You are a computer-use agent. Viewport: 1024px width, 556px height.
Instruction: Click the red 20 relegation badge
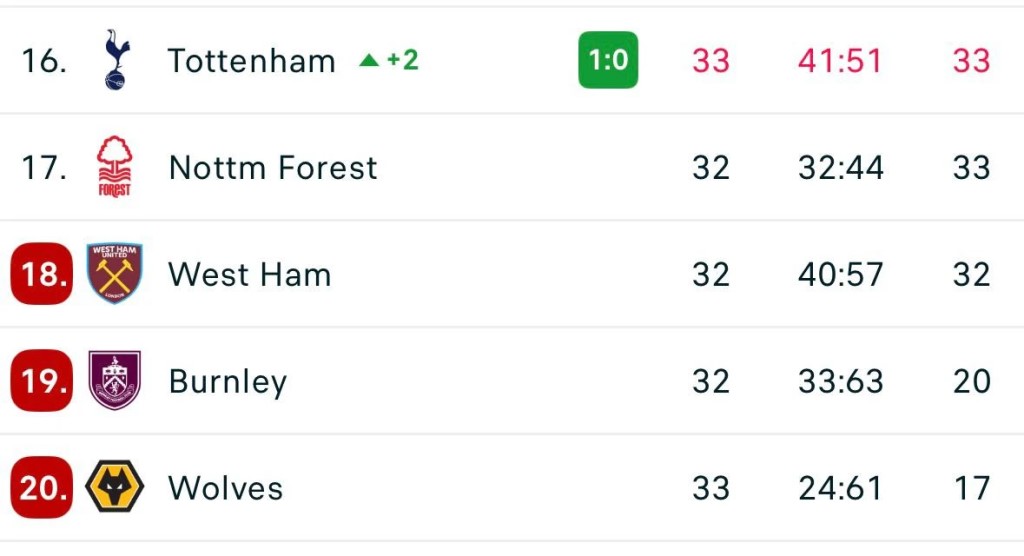pyautogui.click(x=42, y=488)
